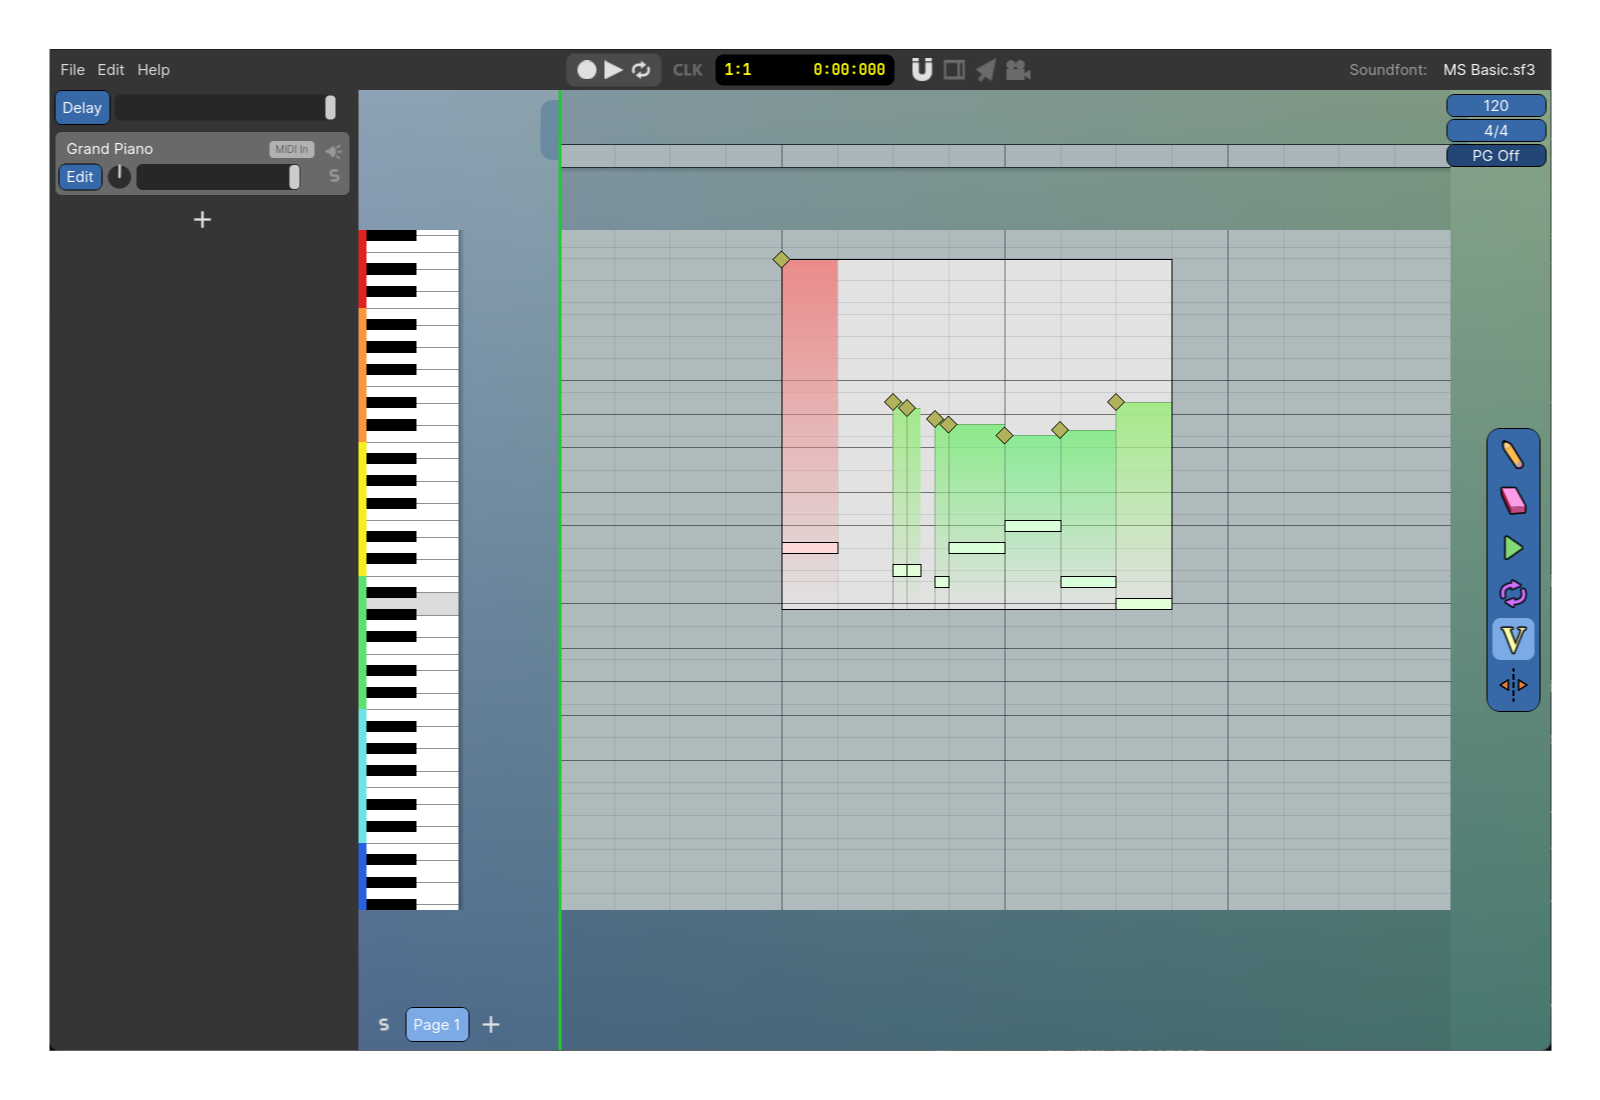Click the purple loop tool icon
The width and height of the screenshot is (1600, 1100).
[x=1512, y=594]
